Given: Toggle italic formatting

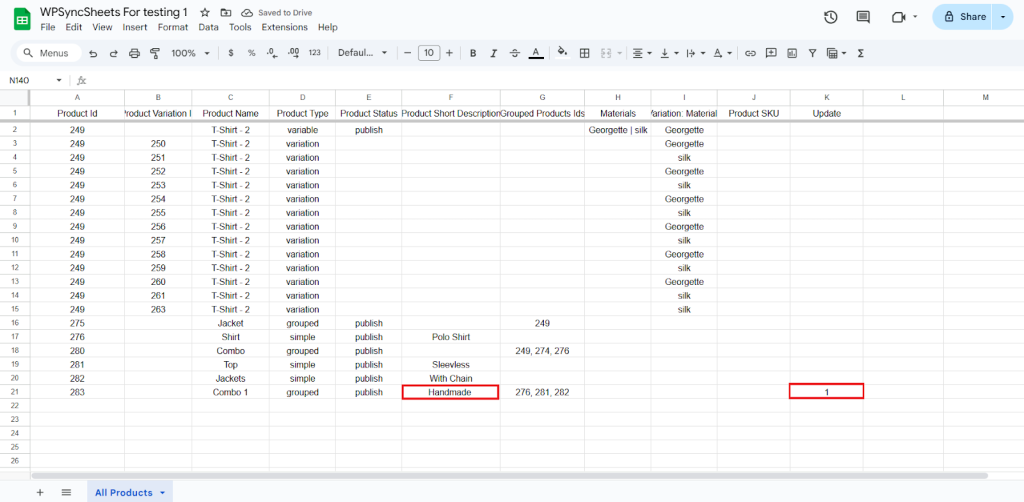Looking at the screenshot, I should (494, 53).
